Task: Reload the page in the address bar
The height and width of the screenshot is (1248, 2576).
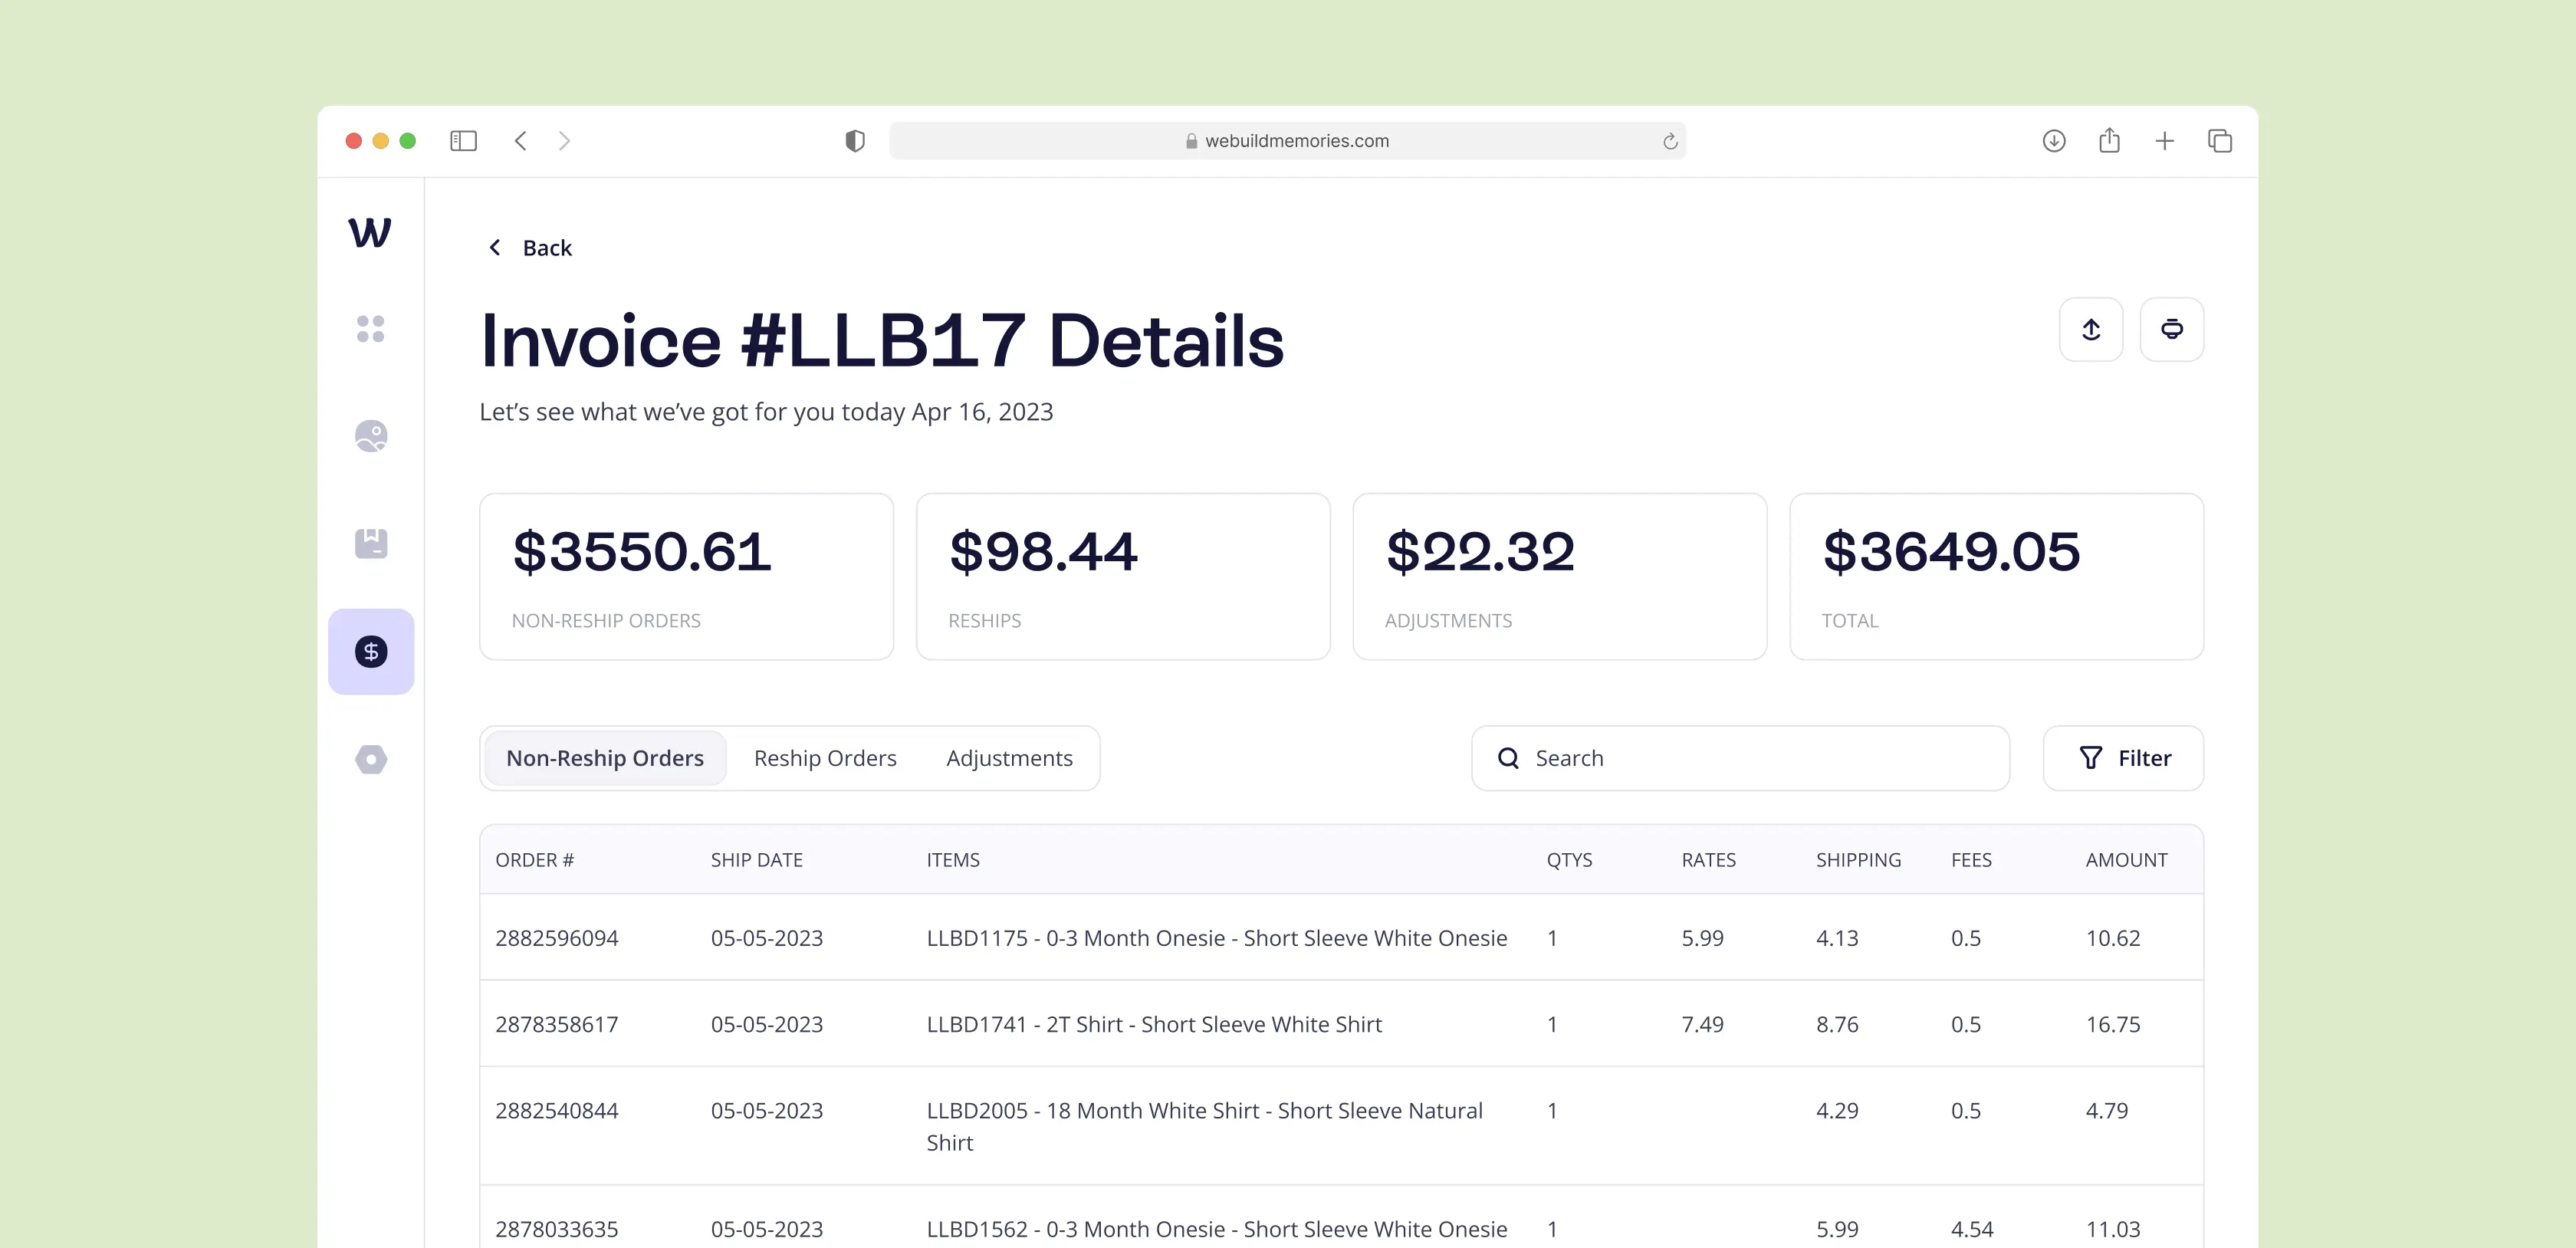Action: (1669, 141)
